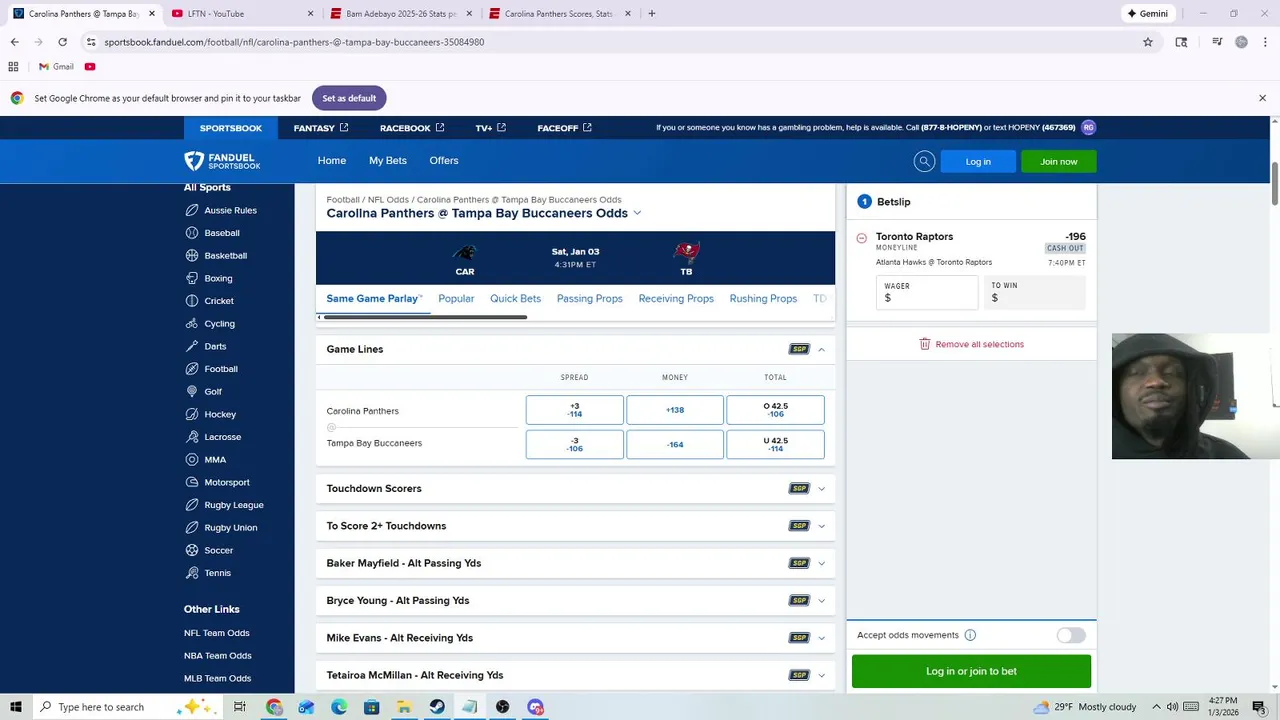Open the Passing Props tab

[x=590, y=299]
